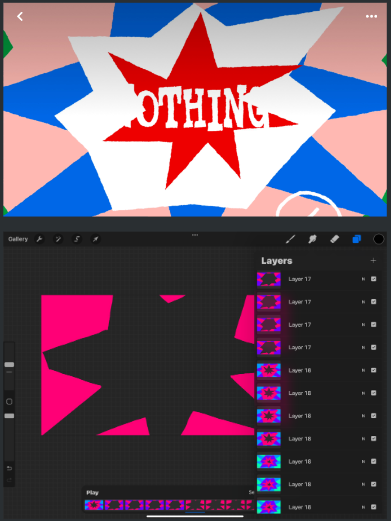Open blend mode N of bottommost Layer 18
The height and width of the screenshot is (521, 391).
(x=363, y=507)
